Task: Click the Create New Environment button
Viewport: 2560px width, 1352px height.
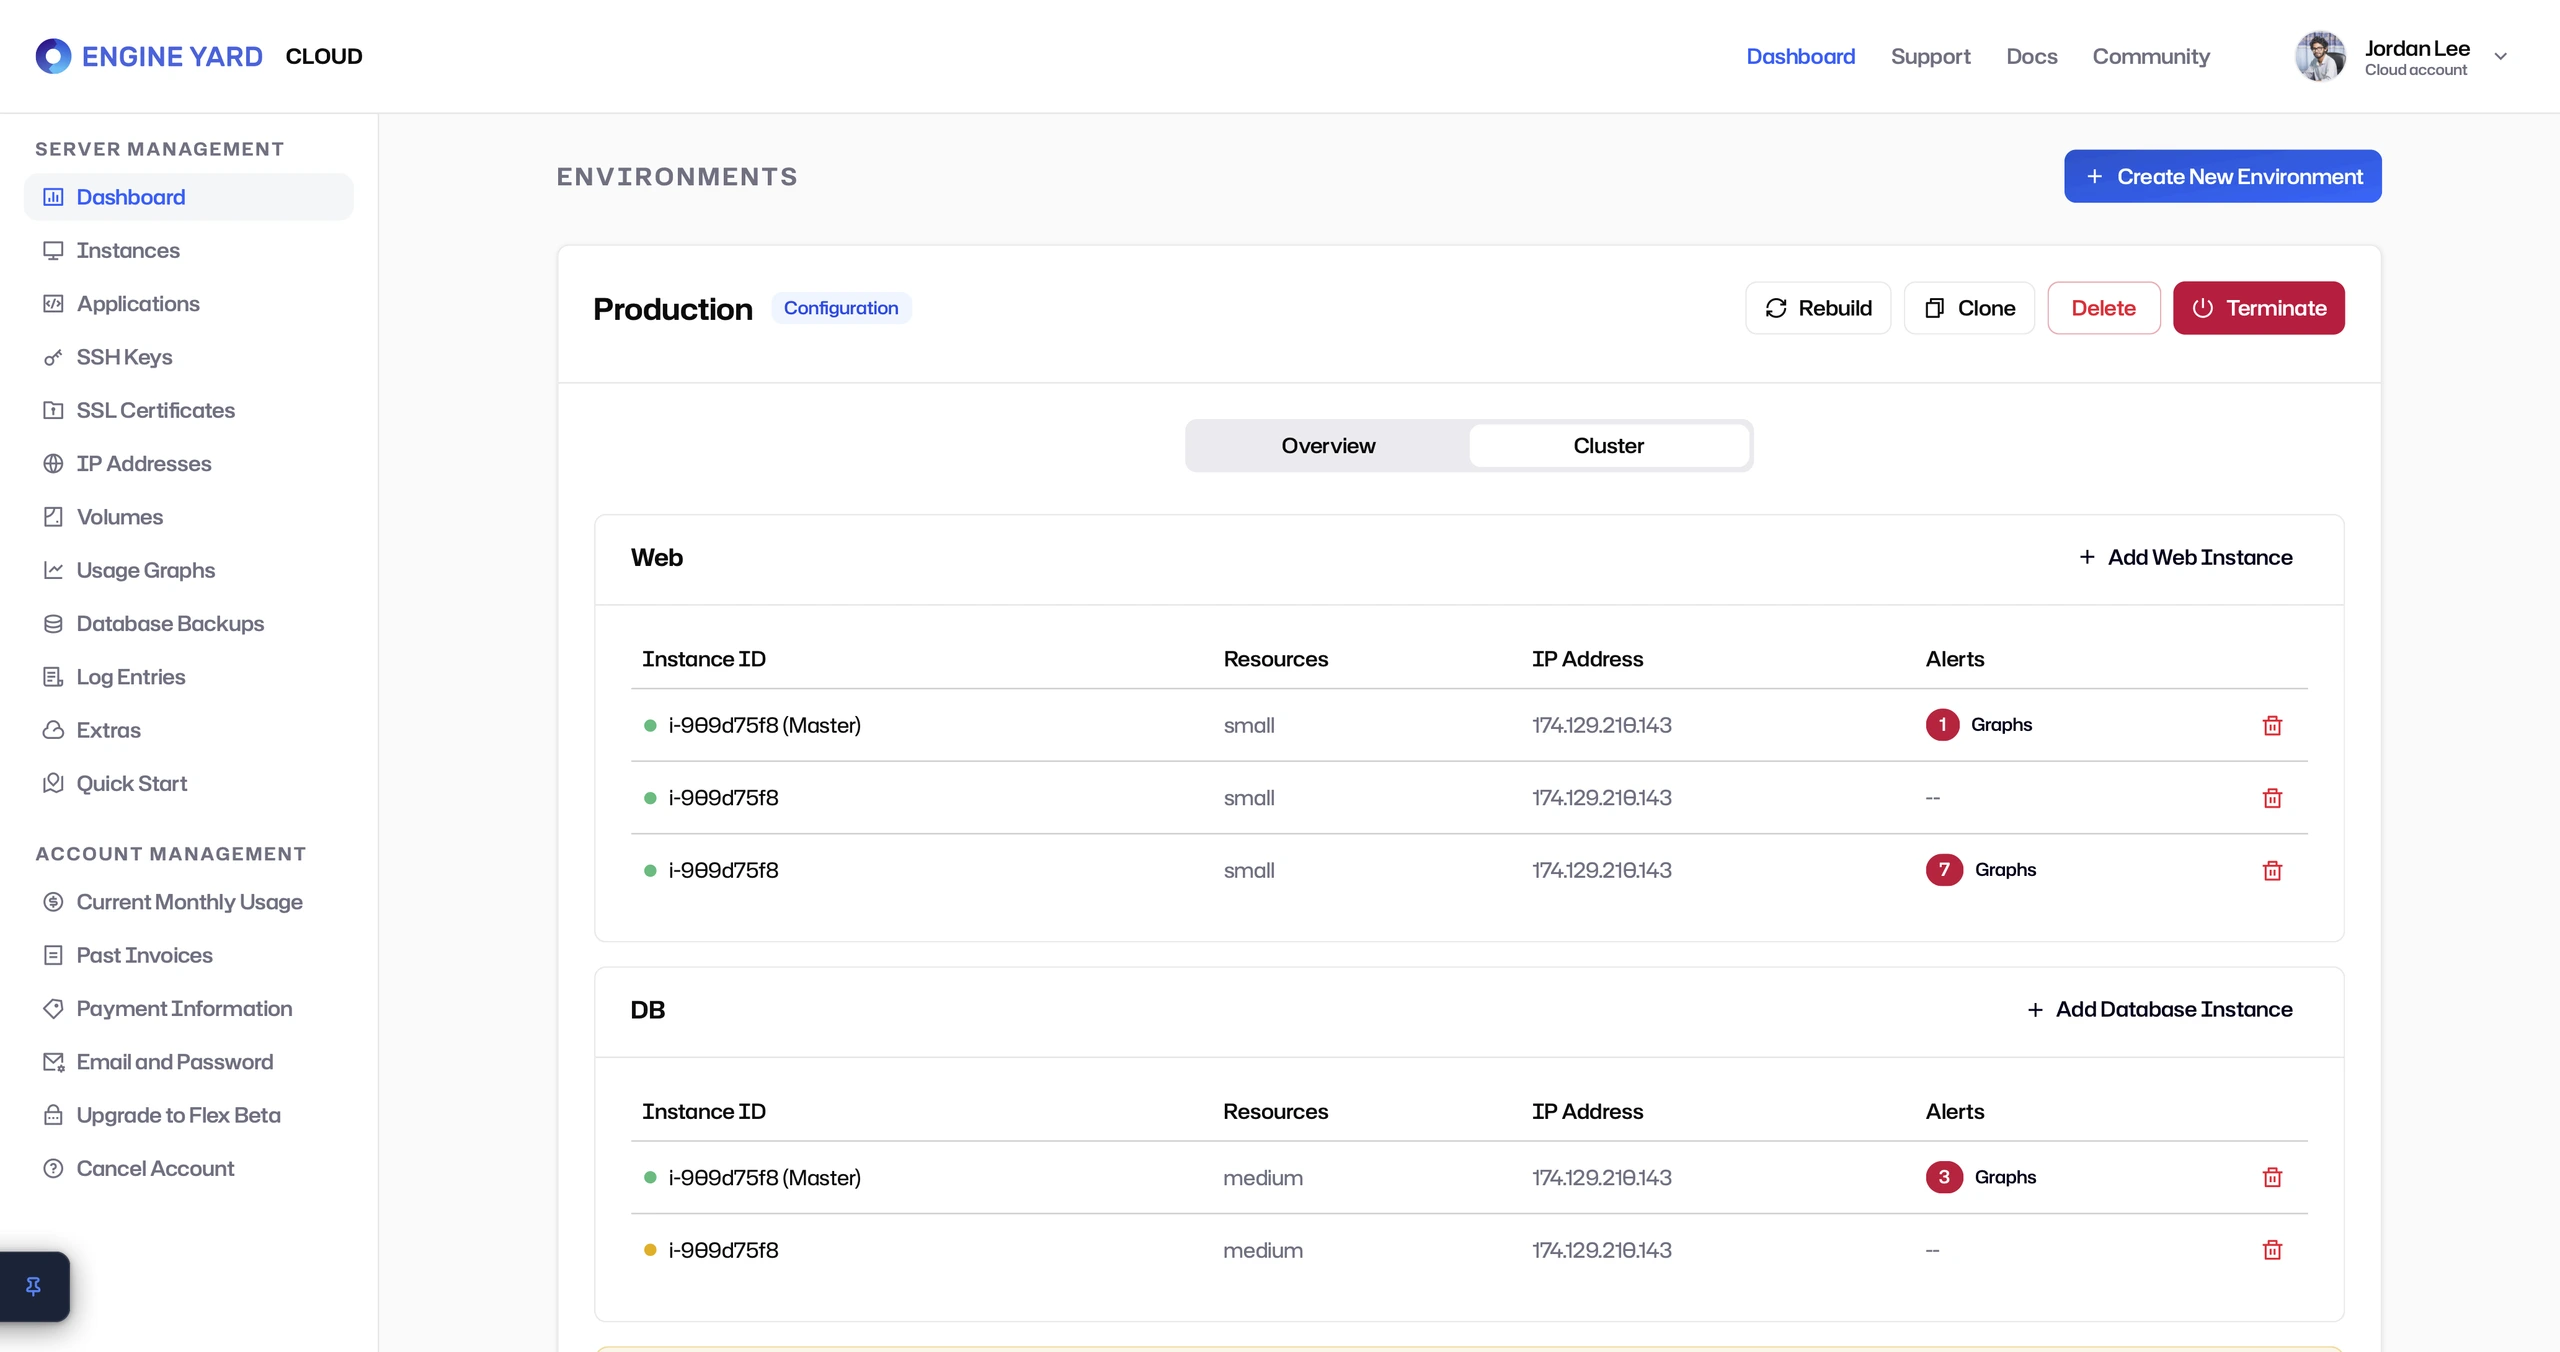Action: click(2222, 176)
